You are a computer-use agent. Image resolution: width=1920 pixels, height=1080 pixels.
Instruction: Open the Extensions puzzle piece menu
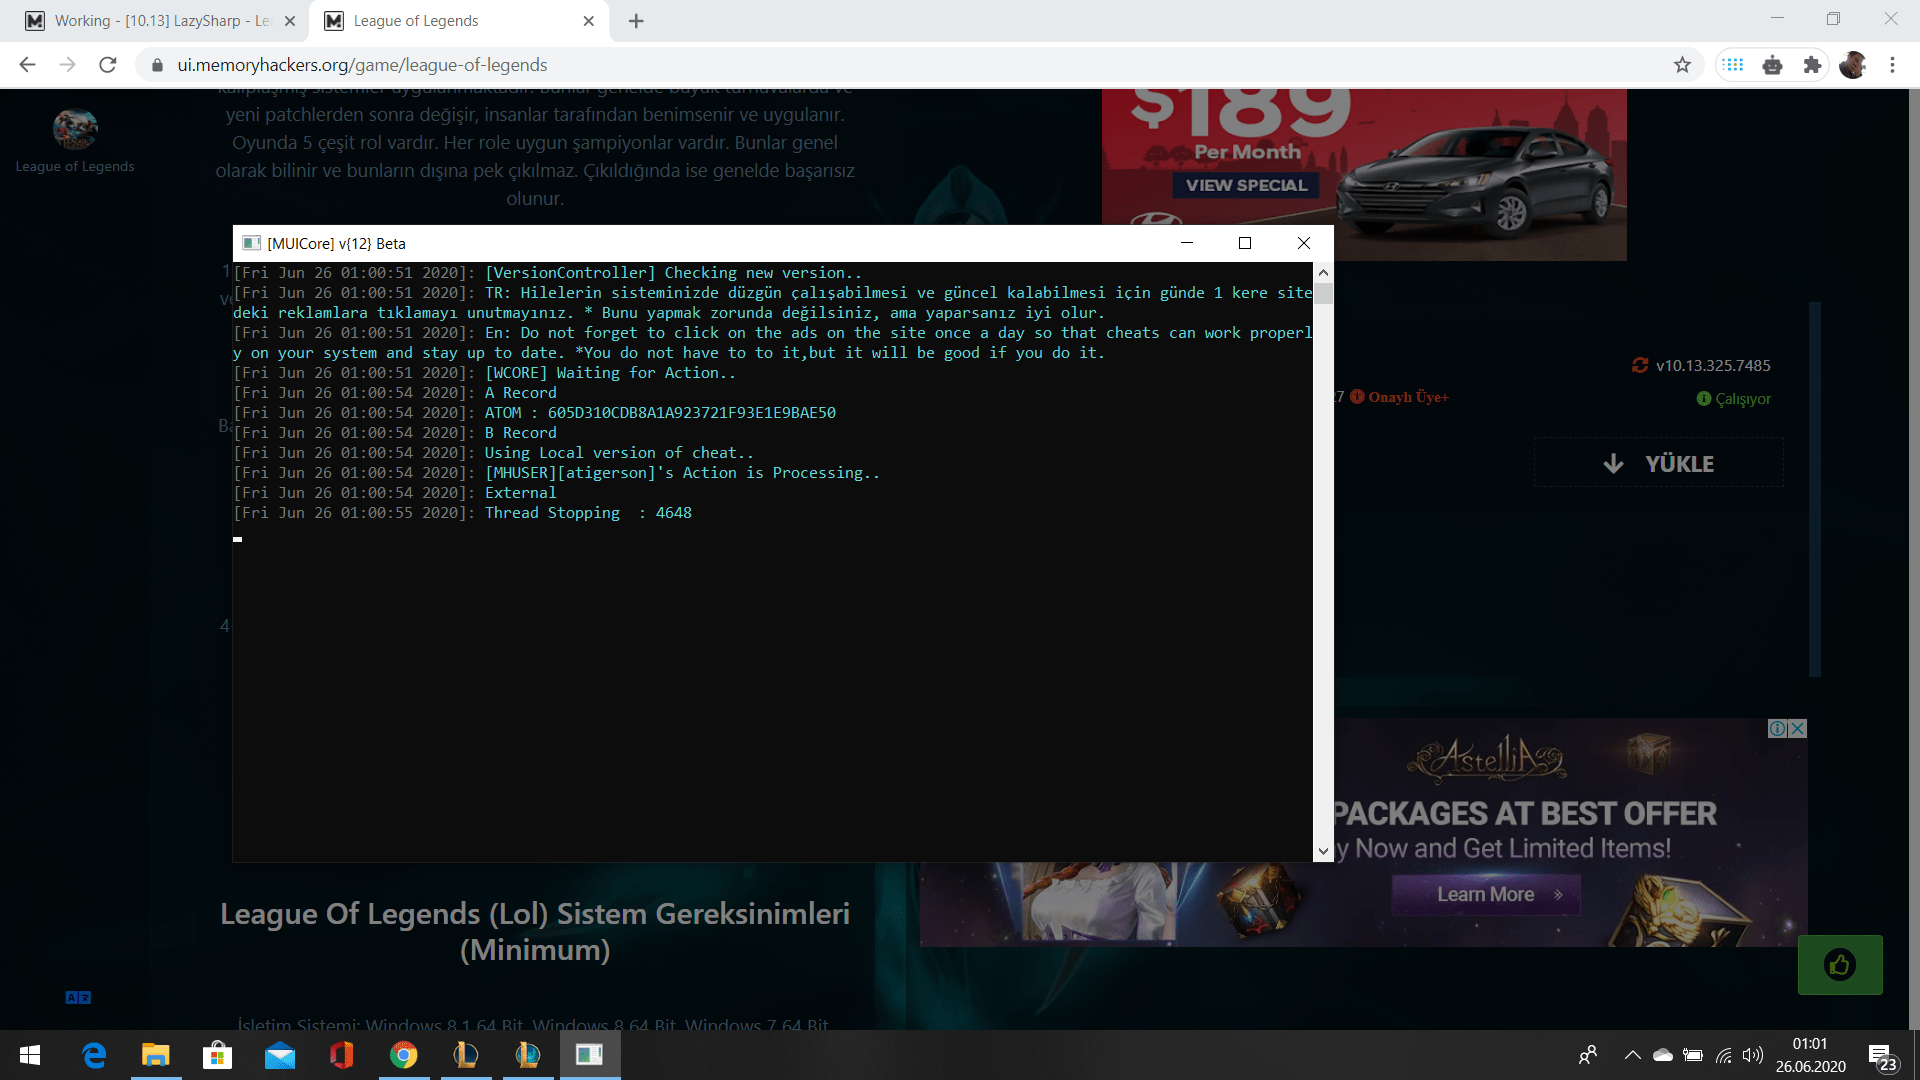tap(1812, 65)
